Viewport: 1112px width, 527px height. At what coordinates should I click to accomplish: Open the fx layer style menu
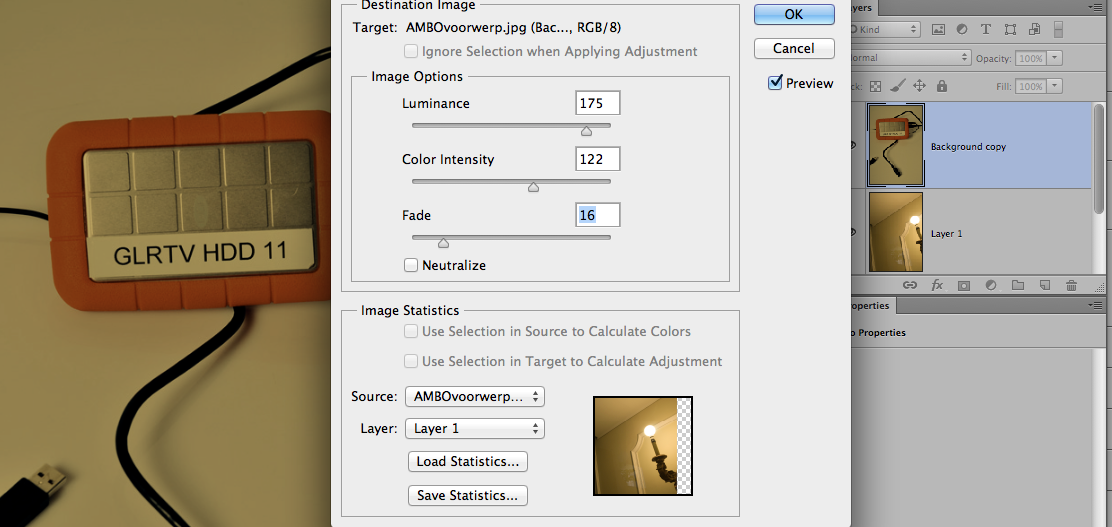point(937,285)
